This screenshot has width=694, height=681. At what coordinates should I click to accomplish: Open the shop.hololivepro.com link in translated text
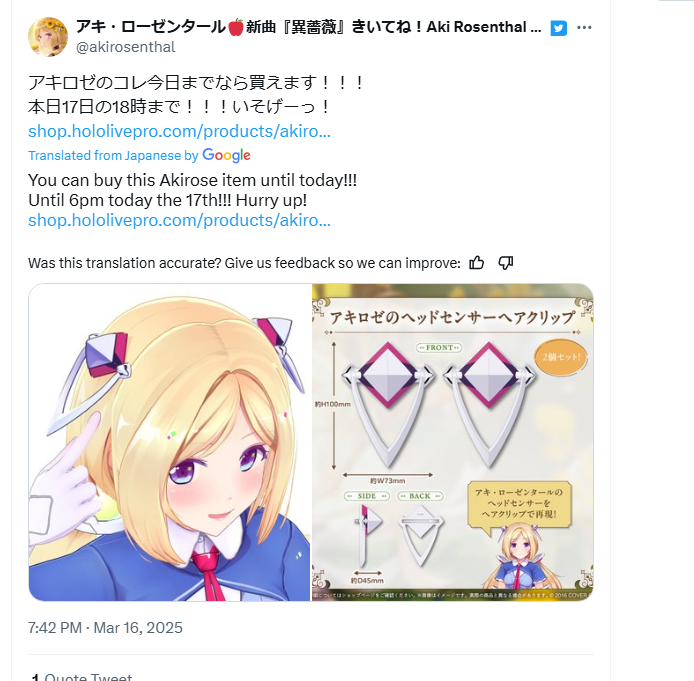179,220
